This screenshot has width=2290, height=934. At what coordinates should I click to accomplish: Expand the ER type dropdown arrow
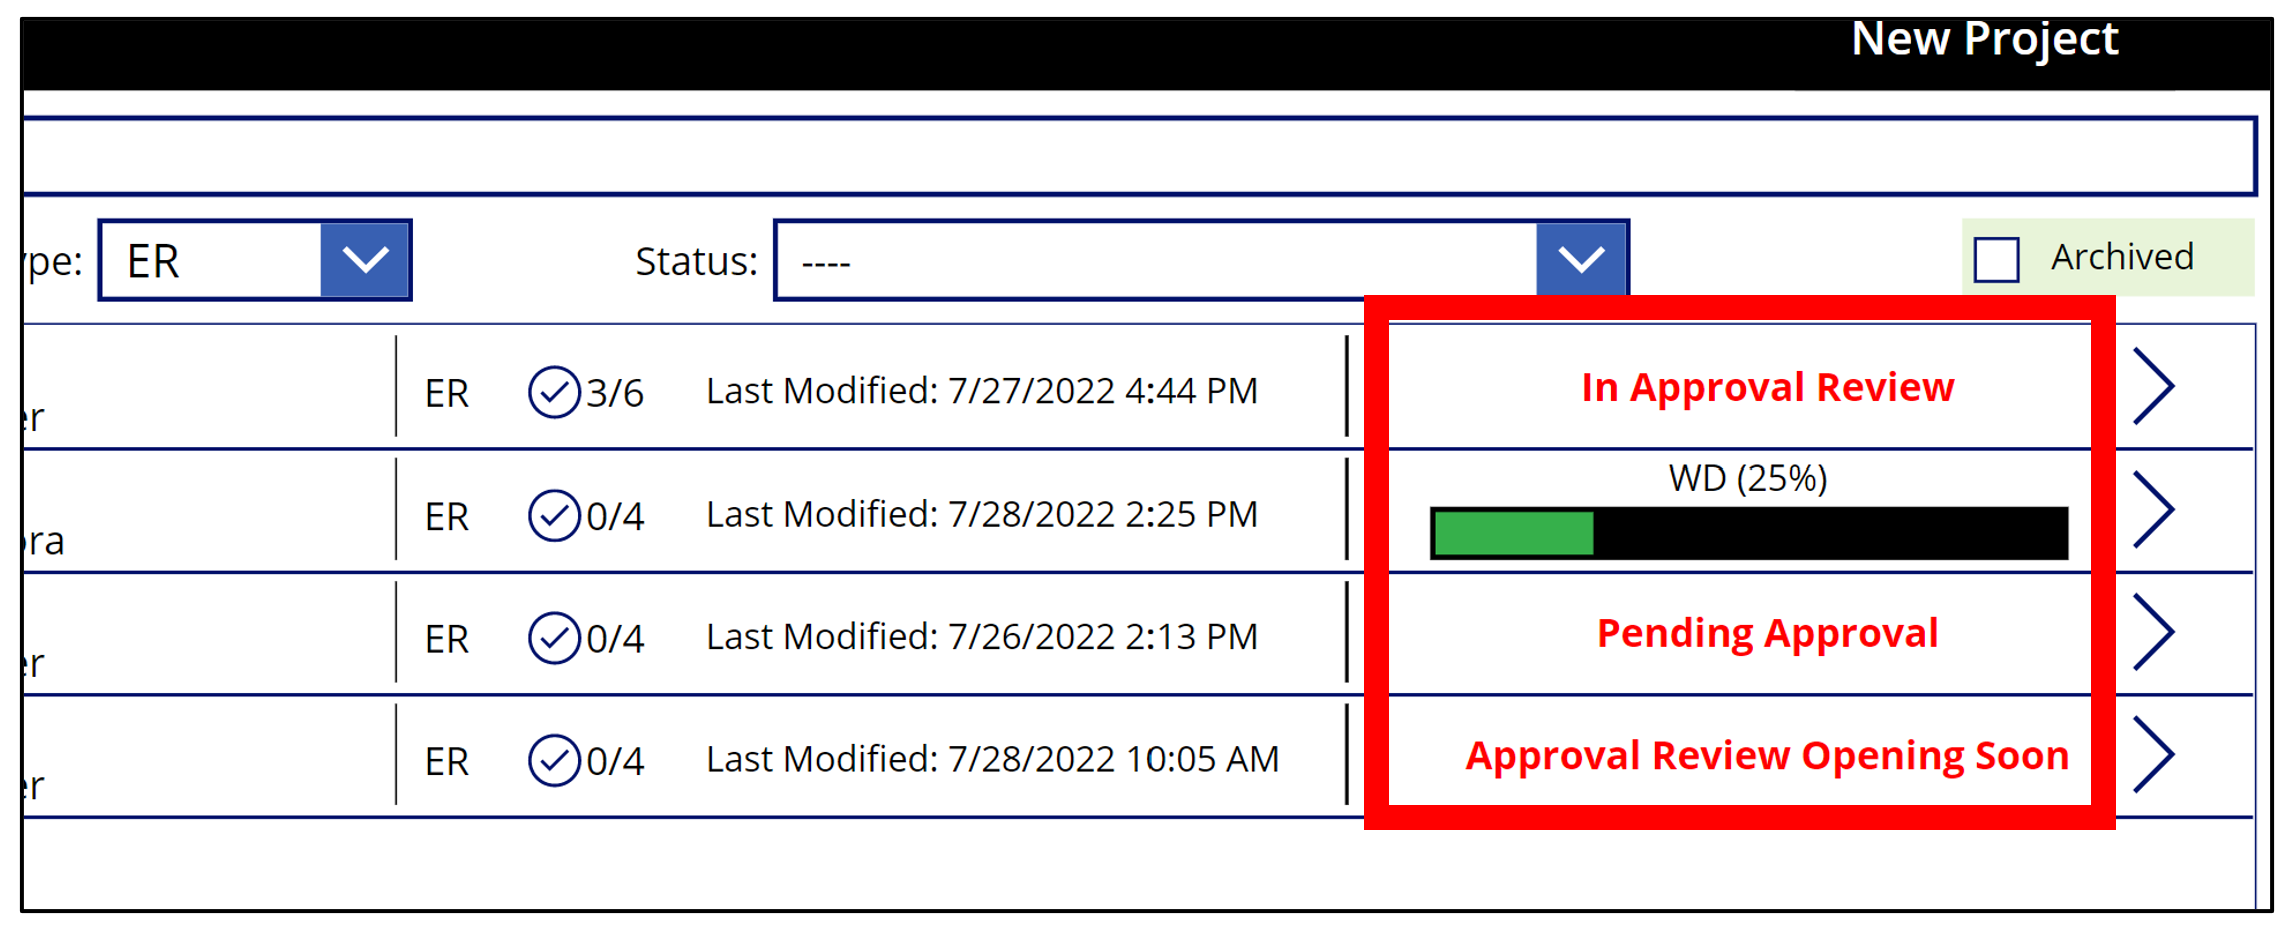point(365,260)
